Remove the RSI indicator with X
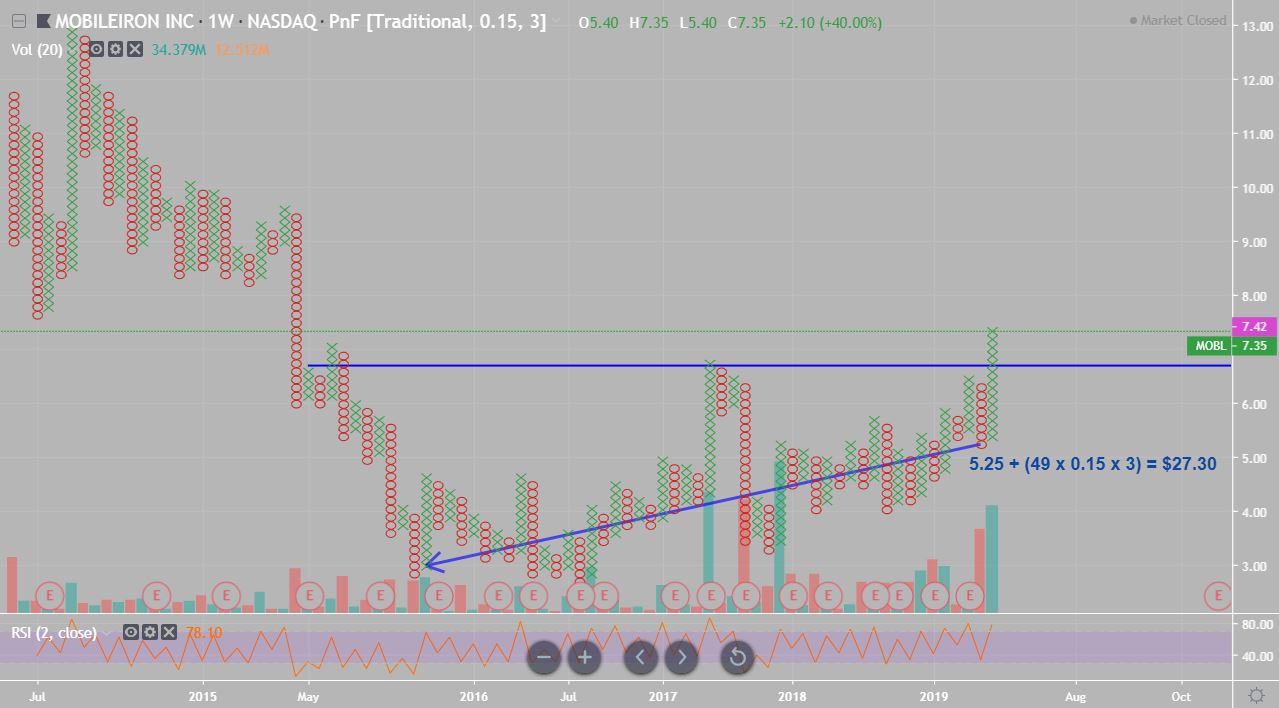This screenshot has width=1279, height=708. coord(168,633)
